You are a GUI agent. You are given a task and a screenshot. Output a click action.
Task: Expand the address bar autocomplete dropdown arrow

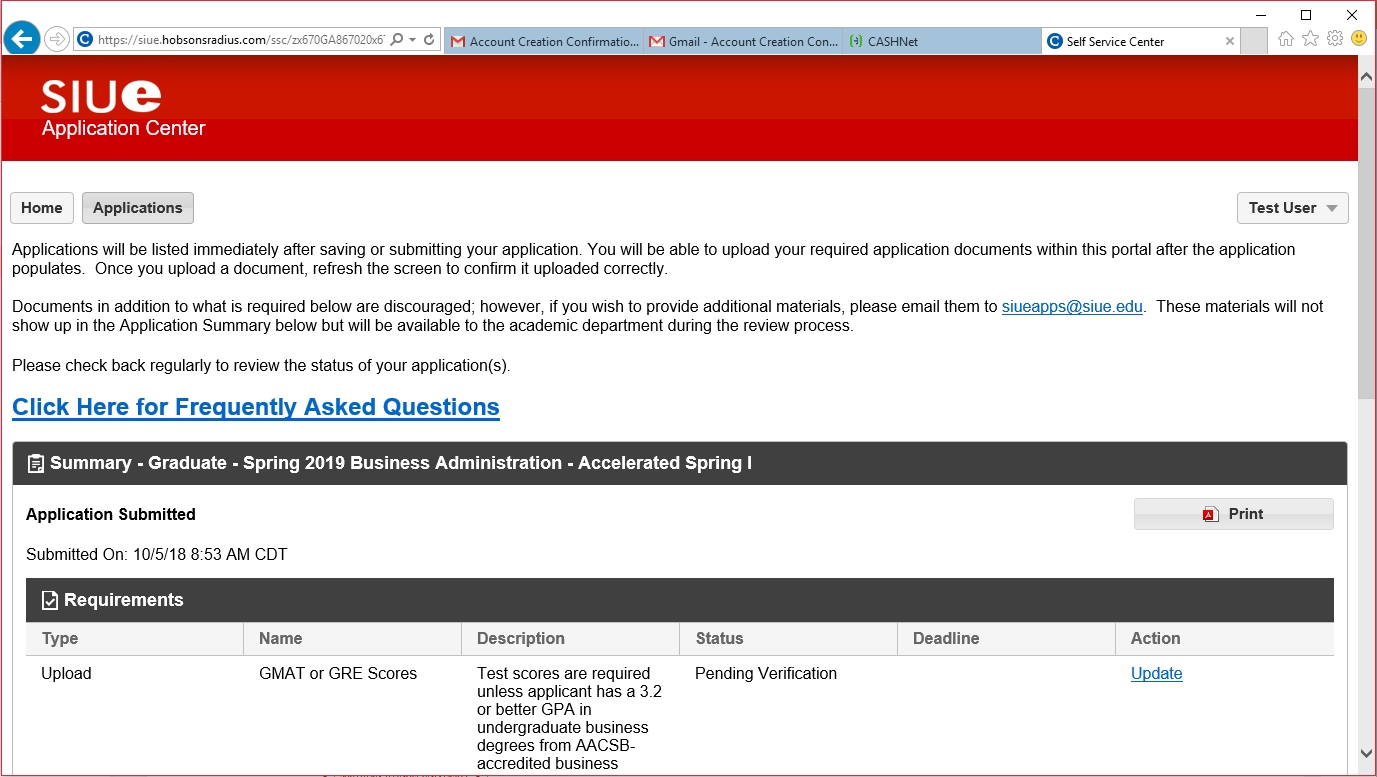412,40
